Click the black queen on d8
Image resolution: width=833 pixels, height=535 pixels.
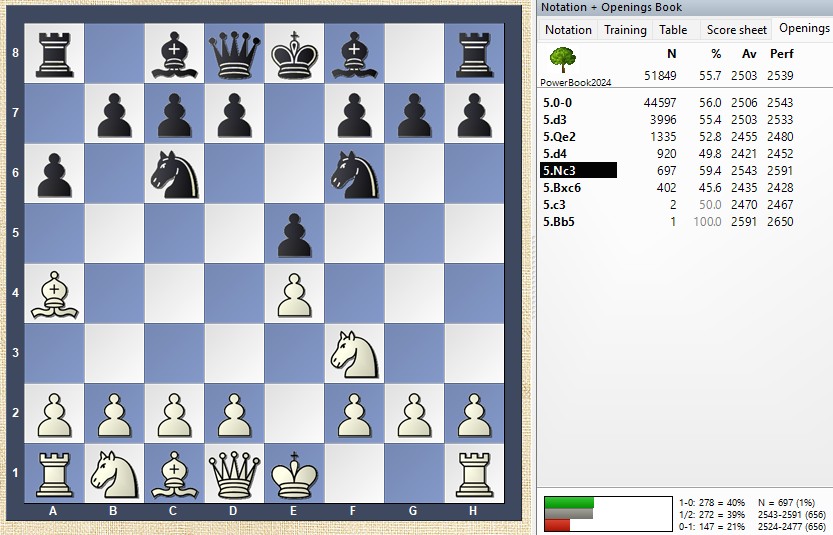(x=234, y=54)
